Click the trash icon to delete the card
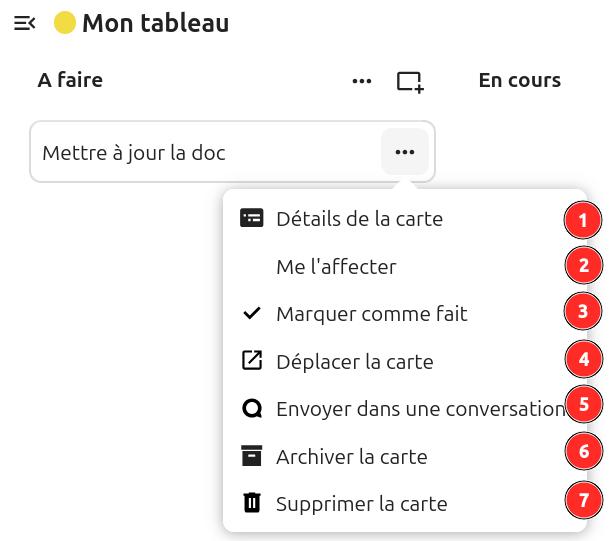Image resolution: width=613 pixels, height=541 pixels. [252, 503]
